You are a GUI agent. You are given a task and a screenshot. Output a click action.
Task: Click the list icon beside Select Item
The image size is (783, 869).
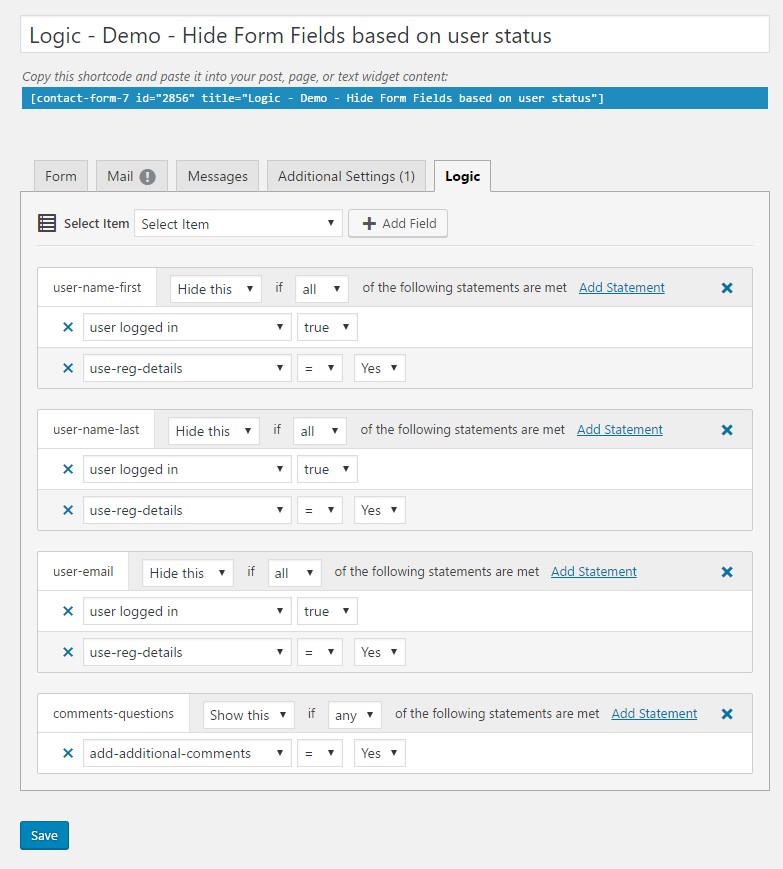pos(47,222)
